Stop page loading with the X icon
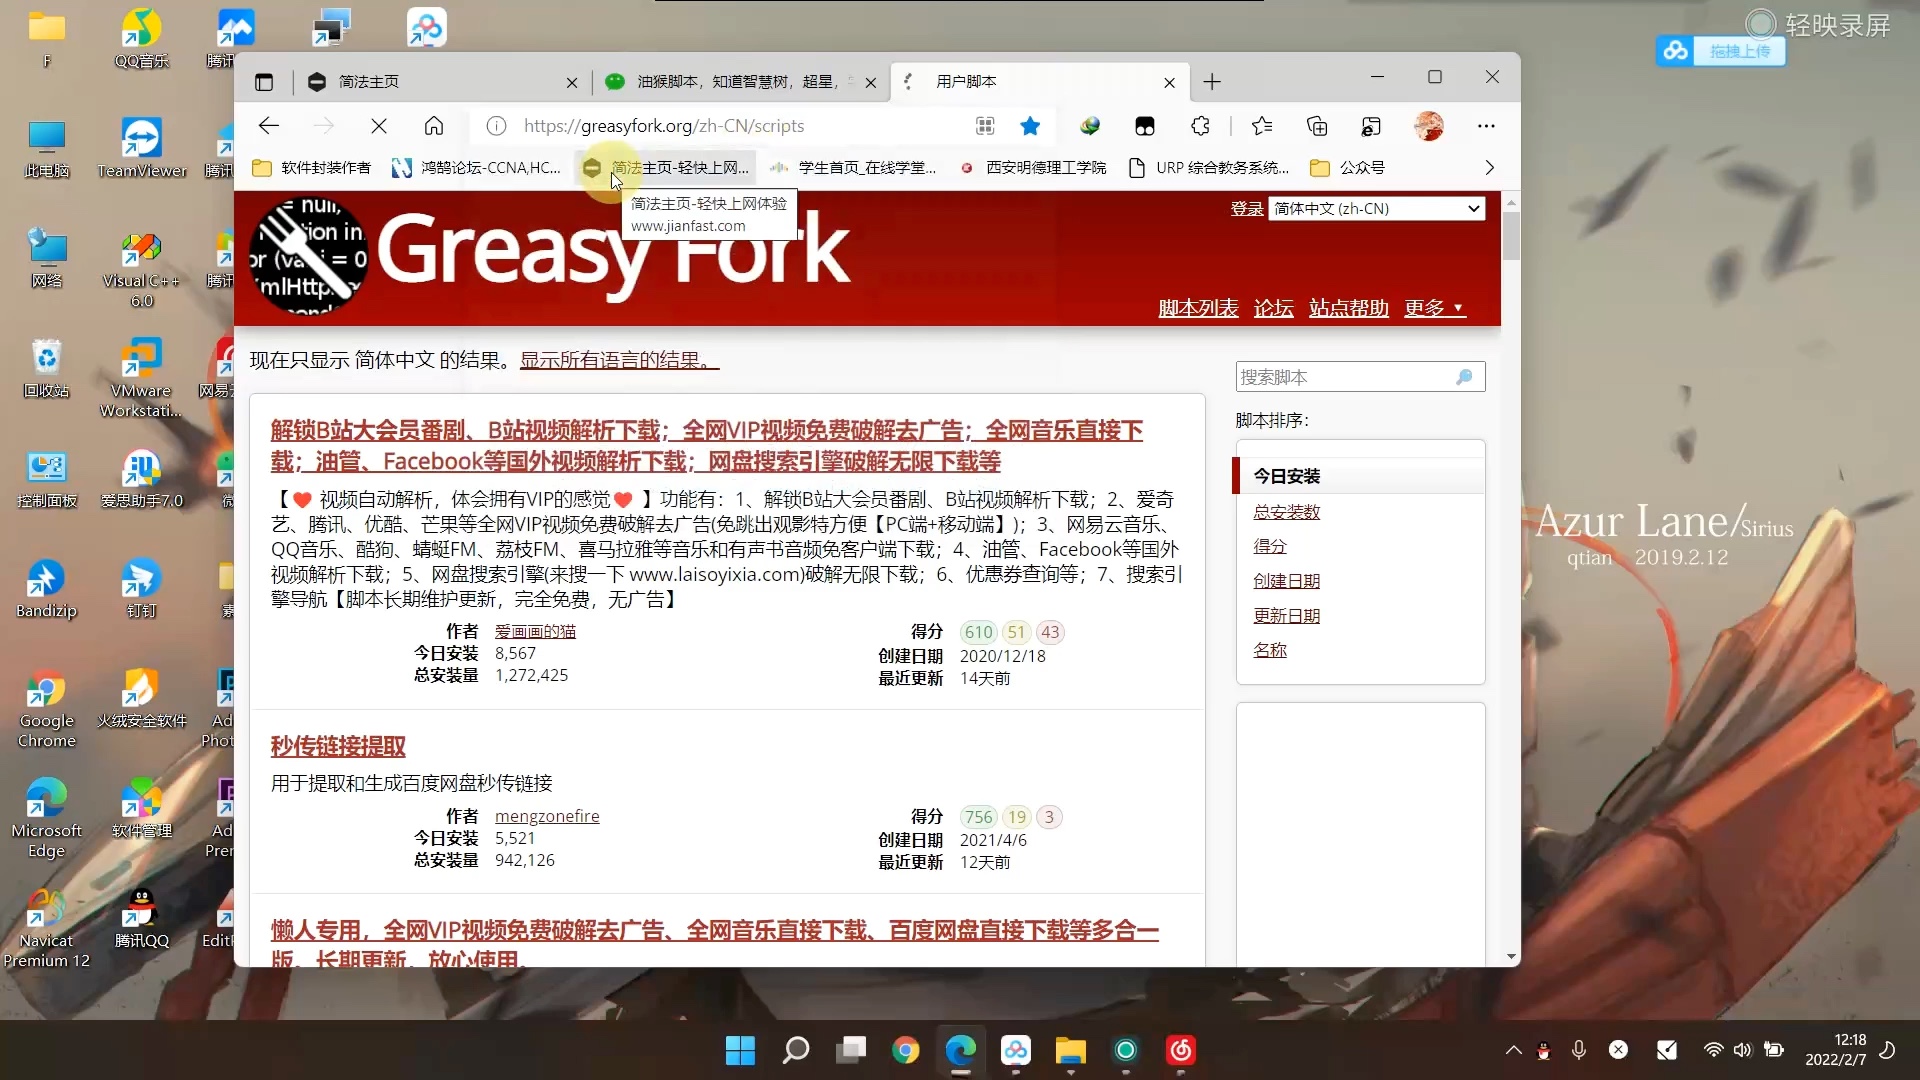 pos(379,126)
